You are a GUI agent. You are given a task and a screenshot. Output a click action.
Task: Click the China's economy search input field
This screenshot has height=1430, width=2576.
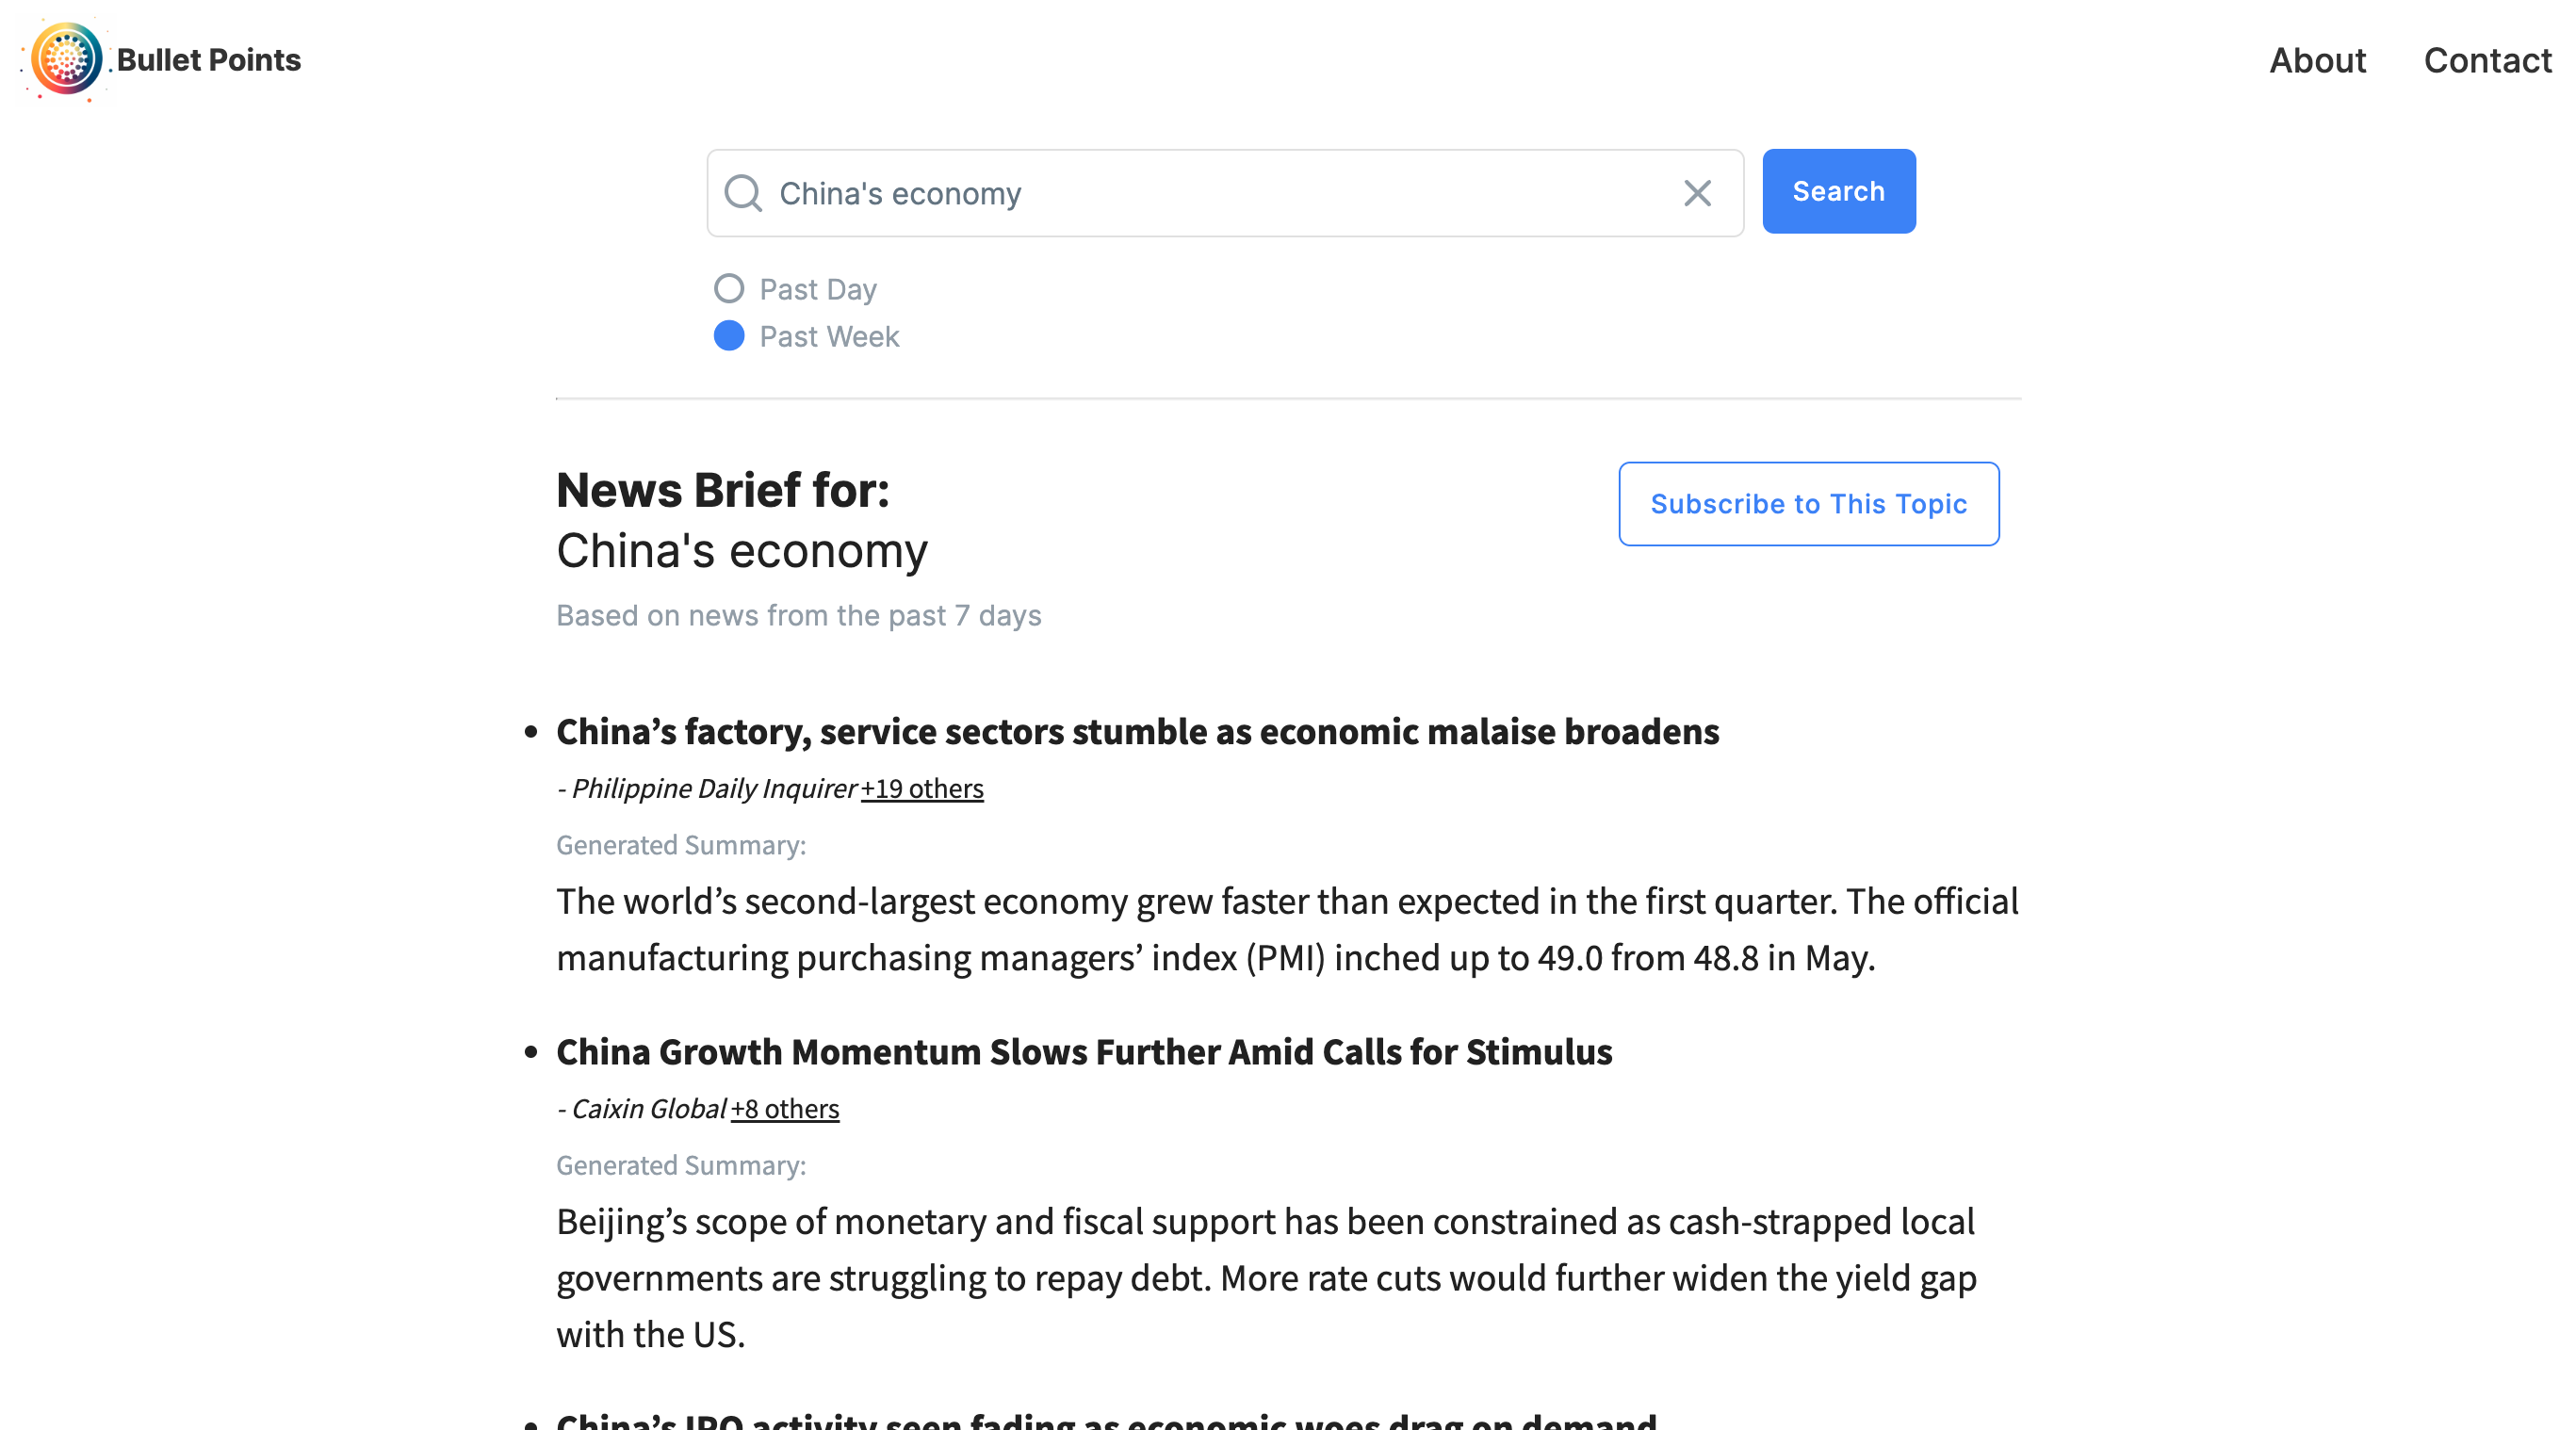point(1225,193)
